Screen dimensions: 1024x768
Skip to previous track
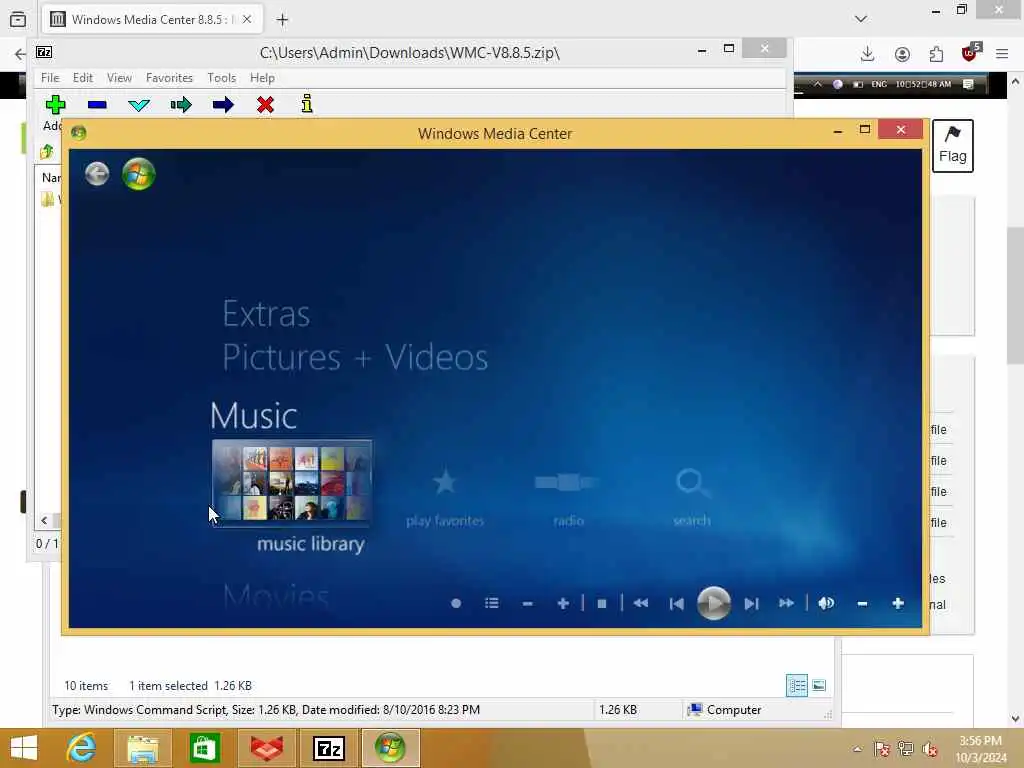tap(677, 603)
